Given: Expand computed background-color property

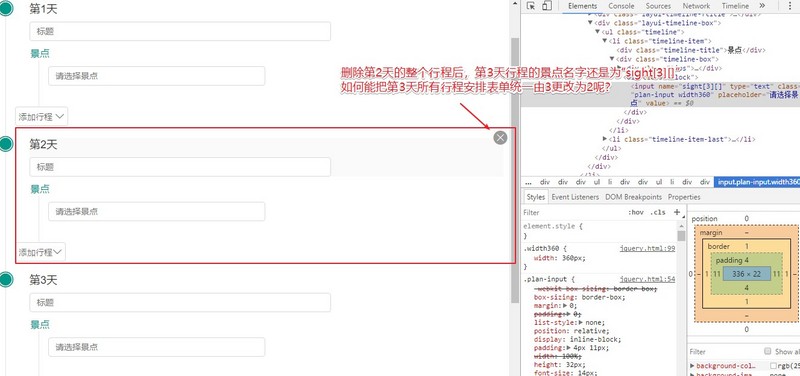Looking at the screenshot, I should [692, 366].
